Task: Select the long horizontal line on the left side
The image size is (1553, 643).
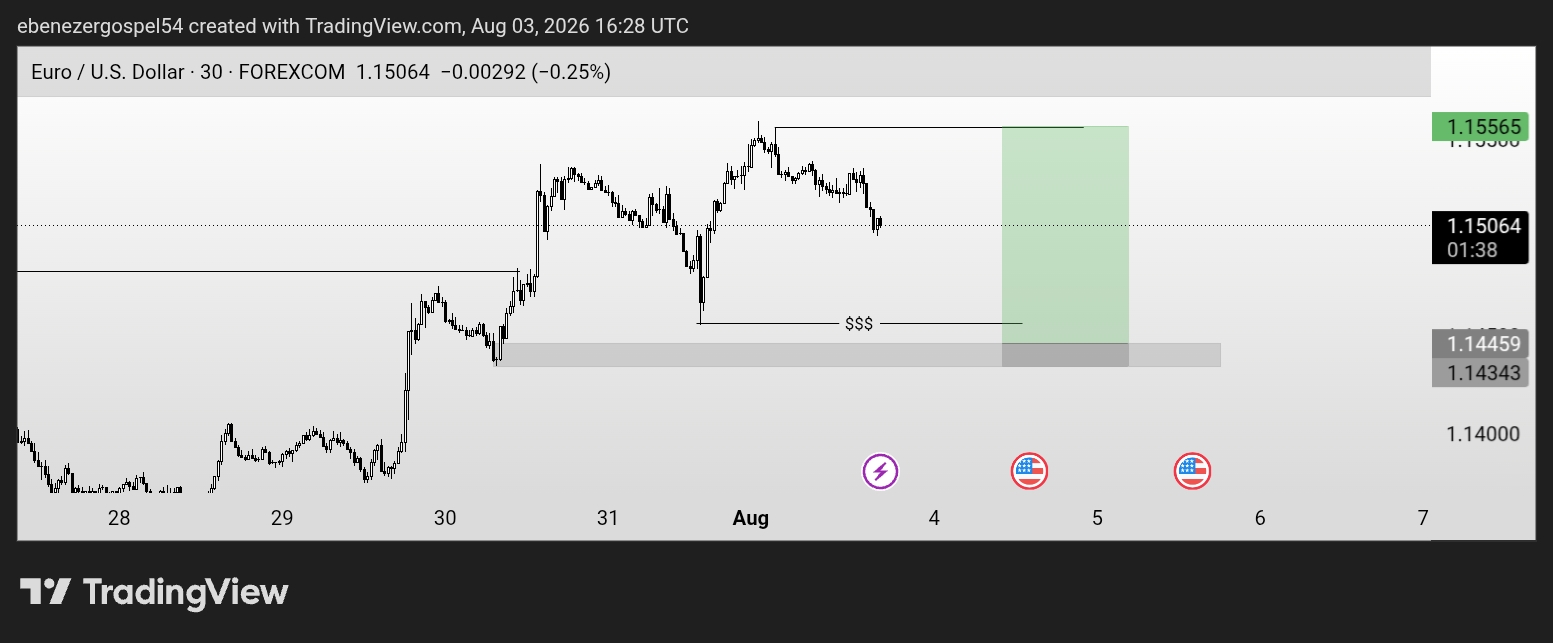Action: pyautogui.click(x=268, y=271)
